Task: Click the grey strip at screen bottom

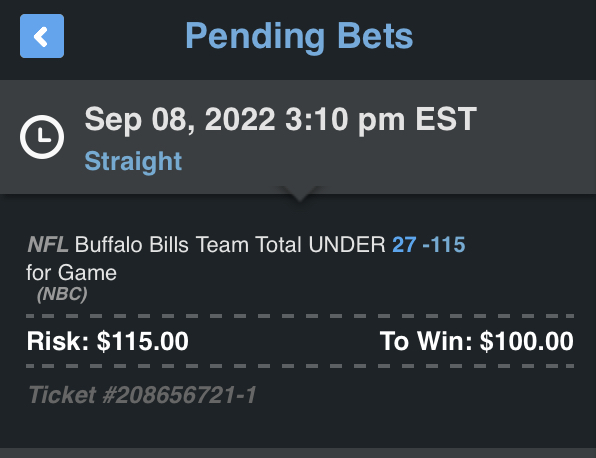Action: pyautogui.click(x=298, y=453)
